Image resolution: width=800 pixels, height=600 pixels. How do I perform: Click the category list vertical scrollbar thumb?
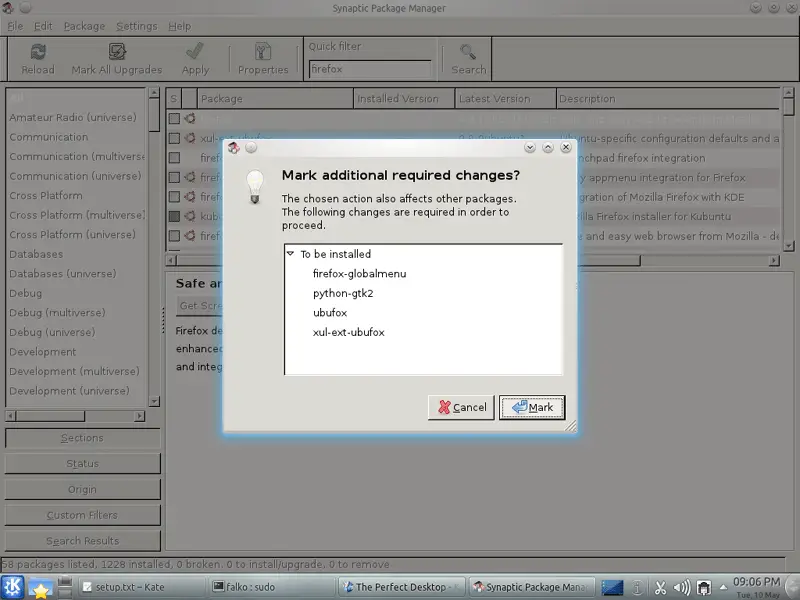pyautogui.click(x=154, y=115)
